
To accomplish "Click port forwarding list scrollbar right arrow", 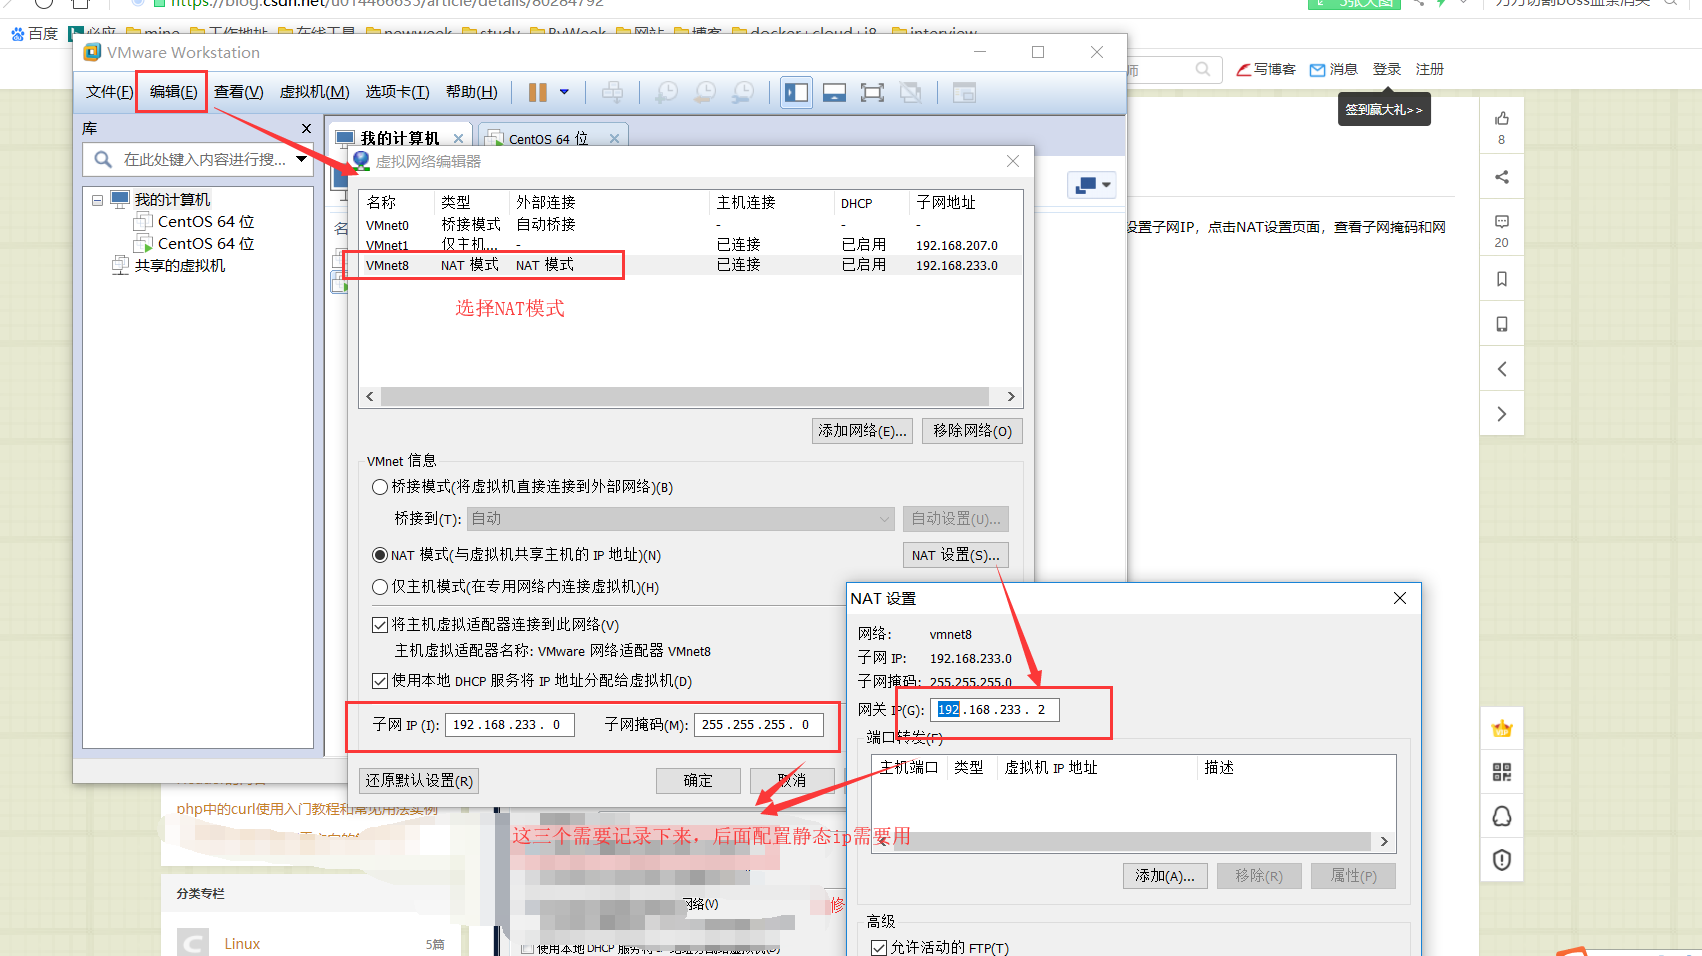I will click(1384, 842).
